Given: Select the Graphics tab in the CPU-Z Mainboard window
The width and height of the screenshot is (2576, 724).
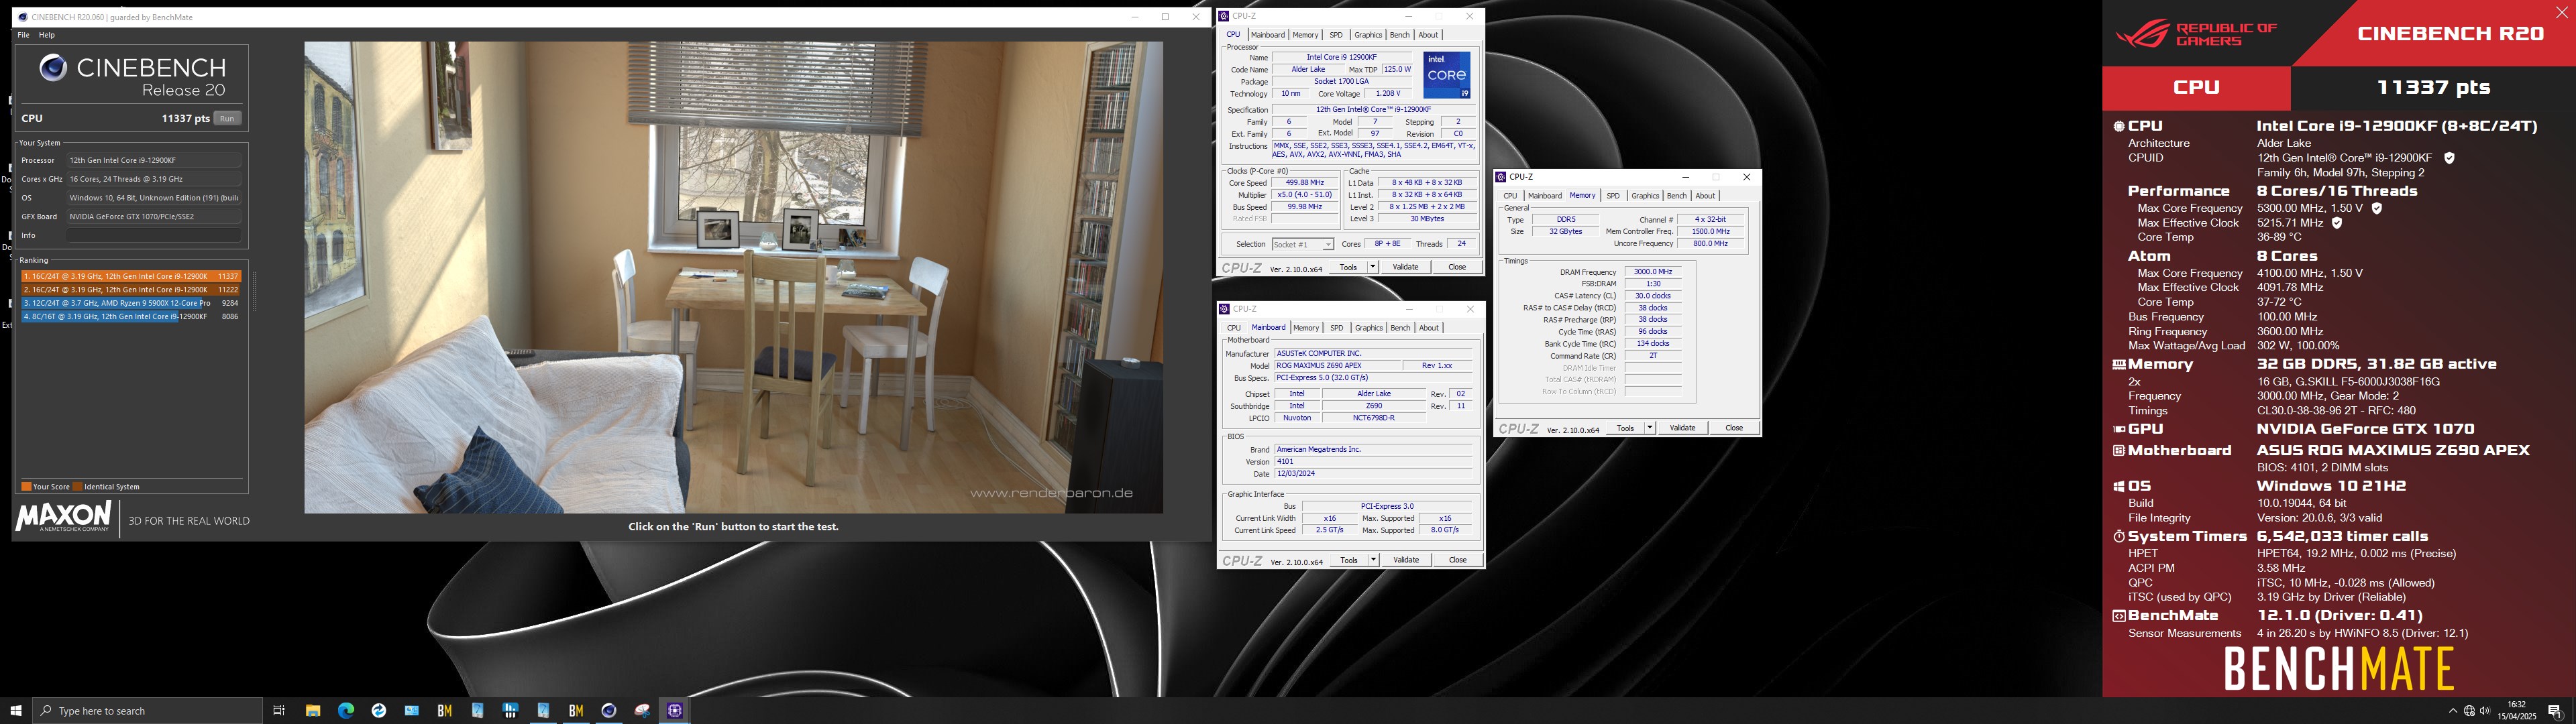Looking at the screenshot, I should click(1369, 328).
